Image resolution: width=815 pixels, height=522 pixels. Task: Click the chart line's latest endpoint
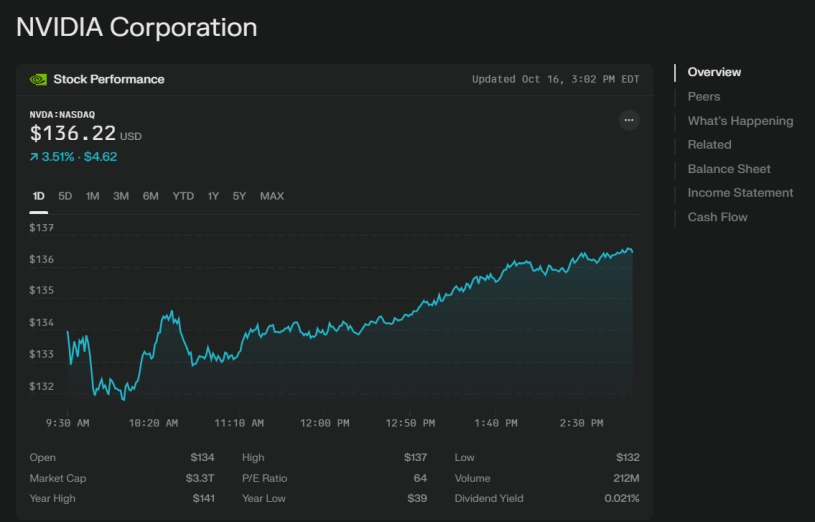632,252
